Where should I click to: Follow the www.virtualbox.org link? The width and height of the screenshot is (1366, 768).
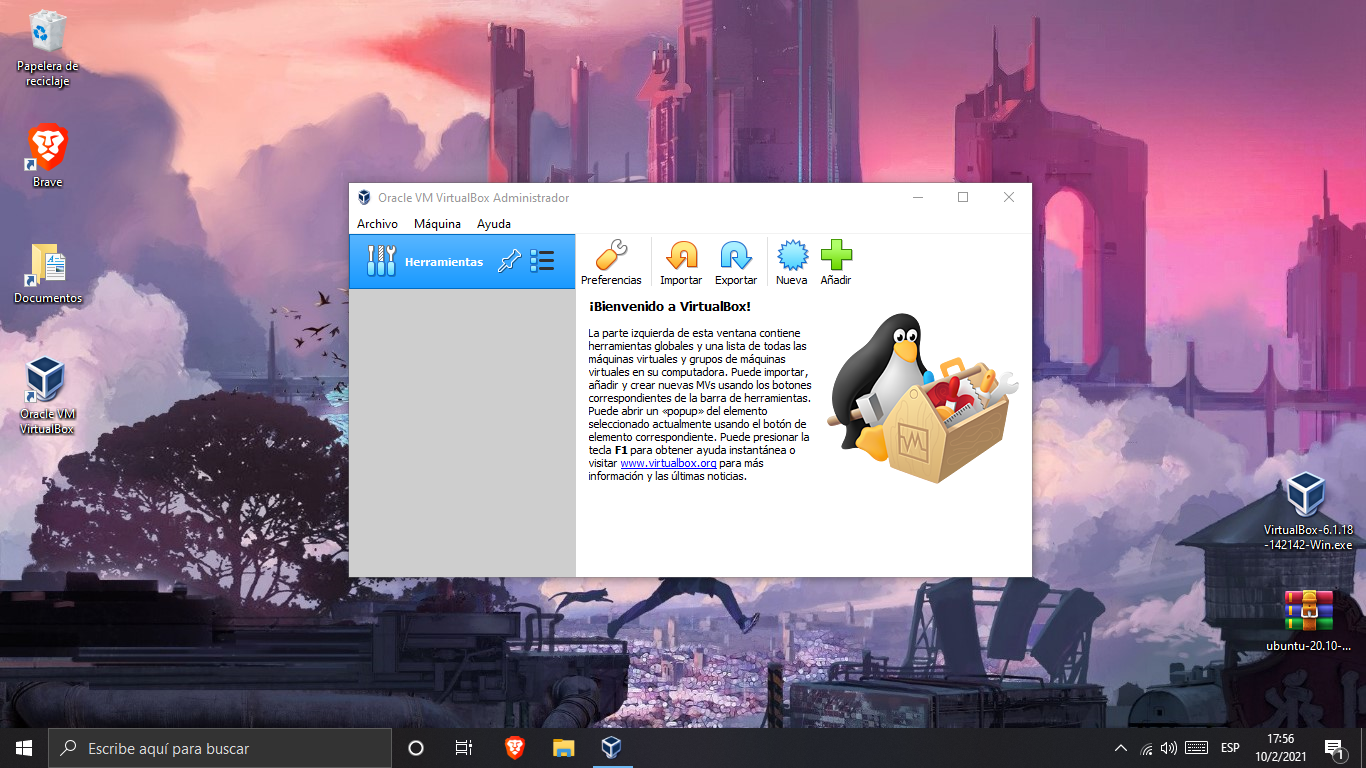[x=668, y=463]
